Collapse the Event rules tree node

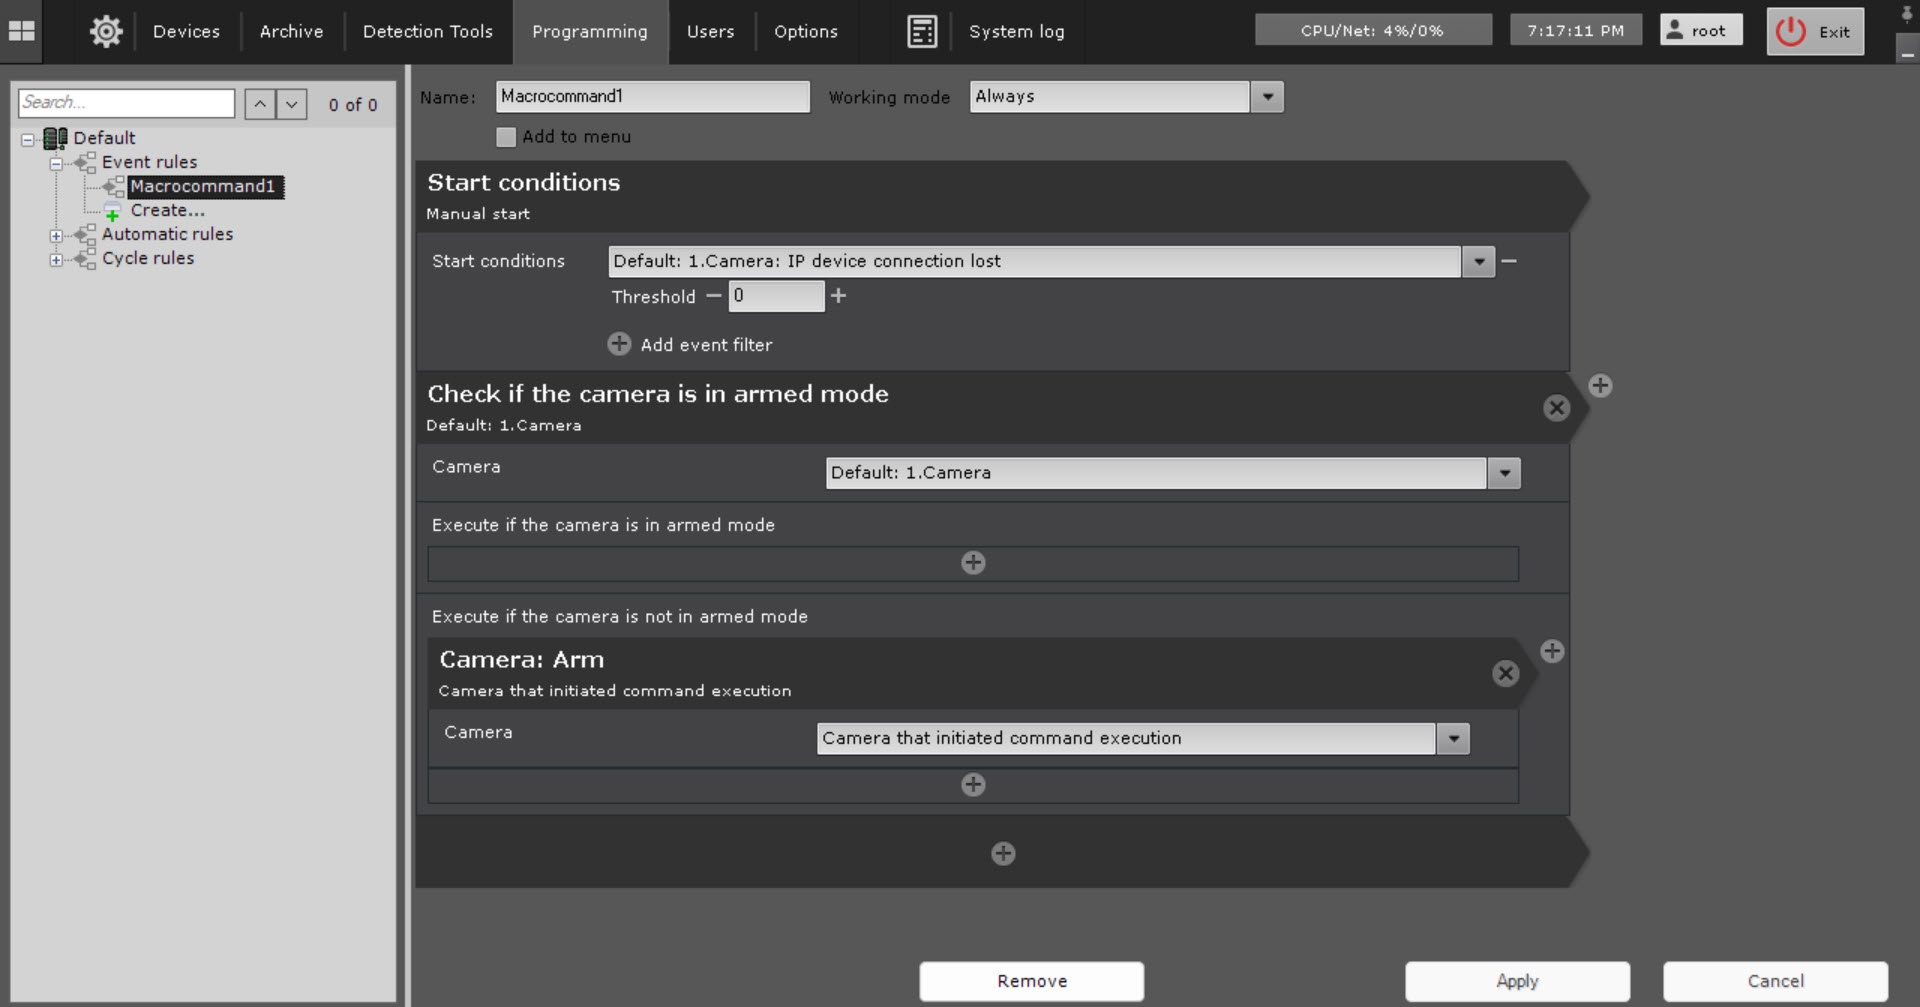click(x=56, y=163)
